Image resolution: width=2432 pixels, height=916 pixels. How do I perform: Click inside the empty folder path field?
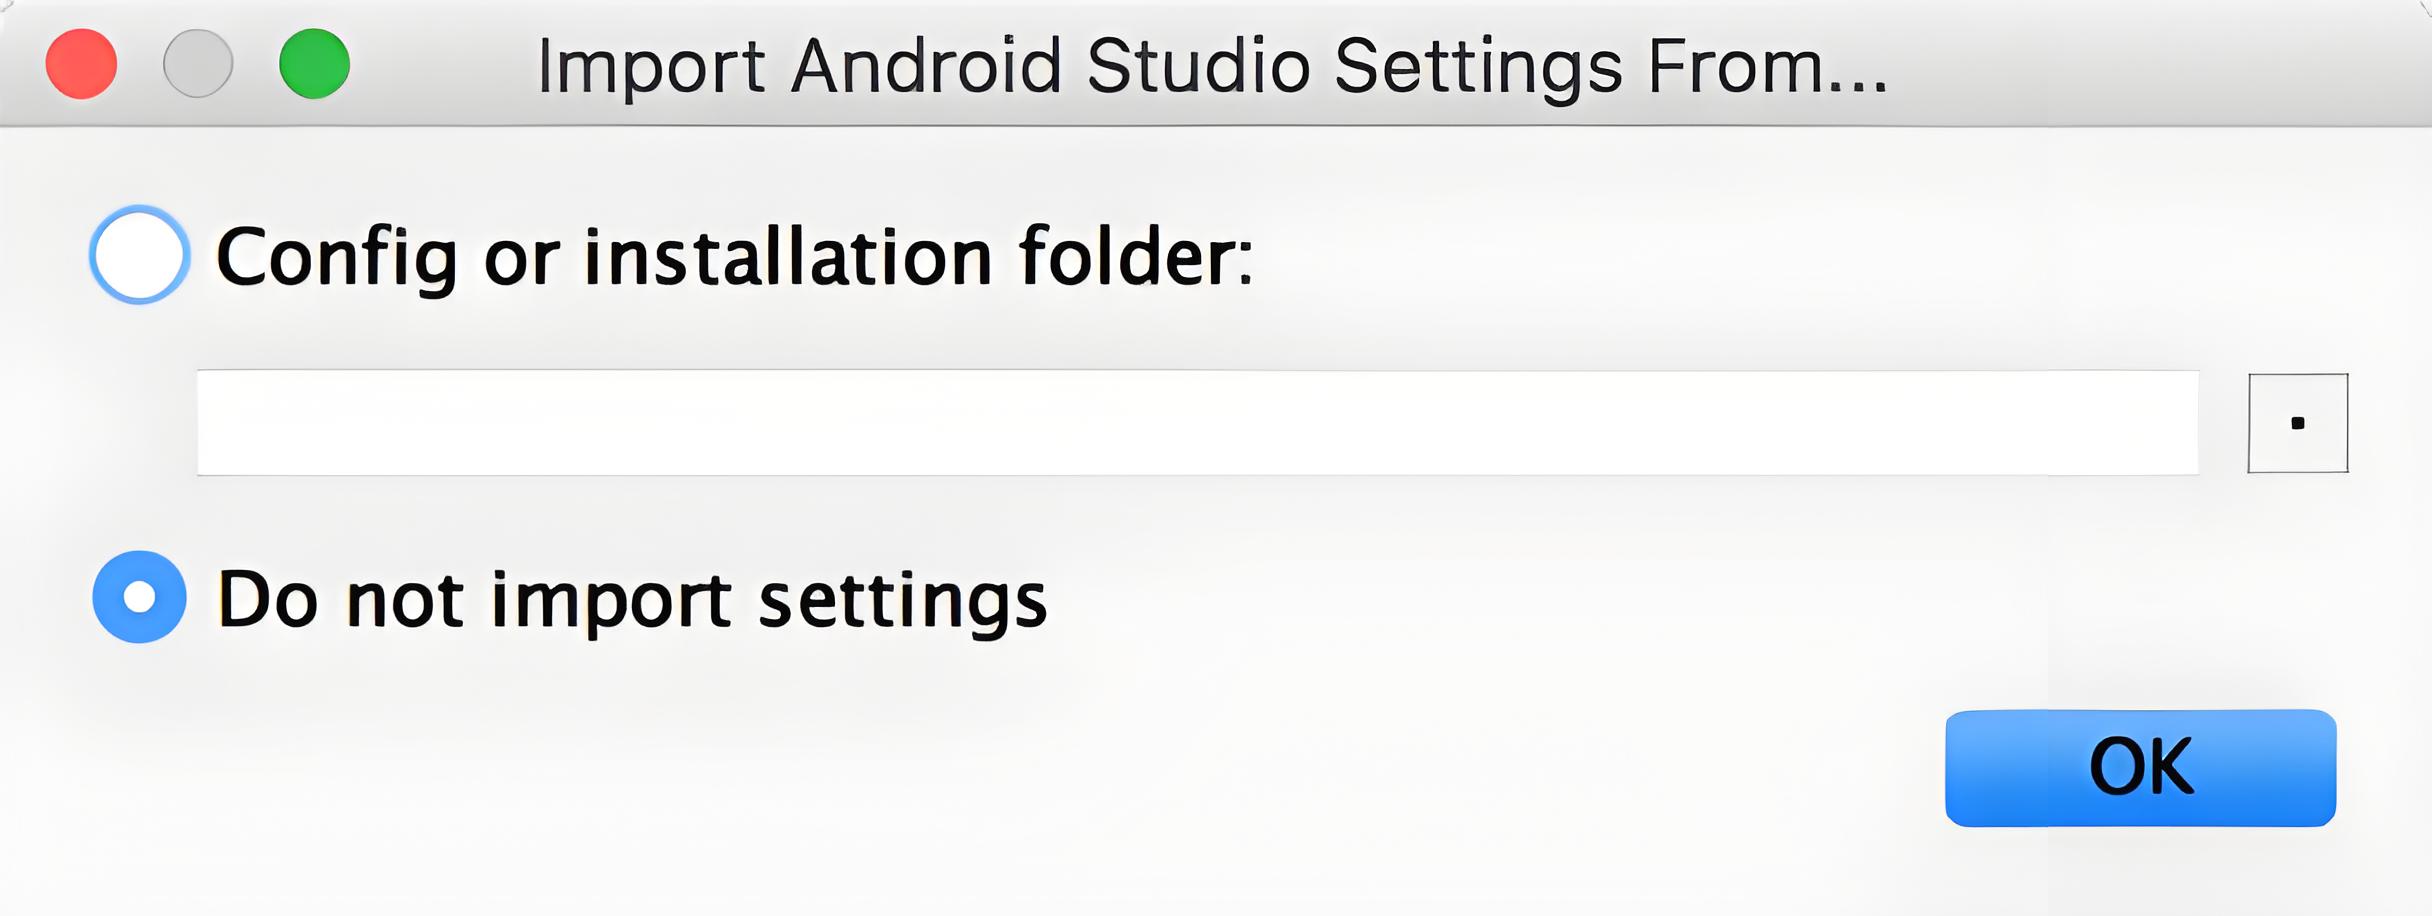(1197, 423)
